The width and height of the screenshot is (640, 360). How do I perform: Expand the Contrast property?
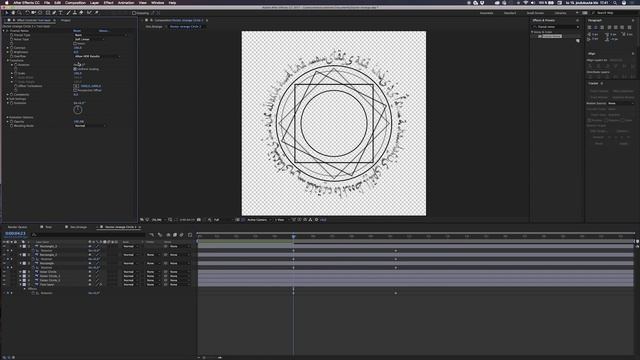pyautogui.click(x=7, y=48)
